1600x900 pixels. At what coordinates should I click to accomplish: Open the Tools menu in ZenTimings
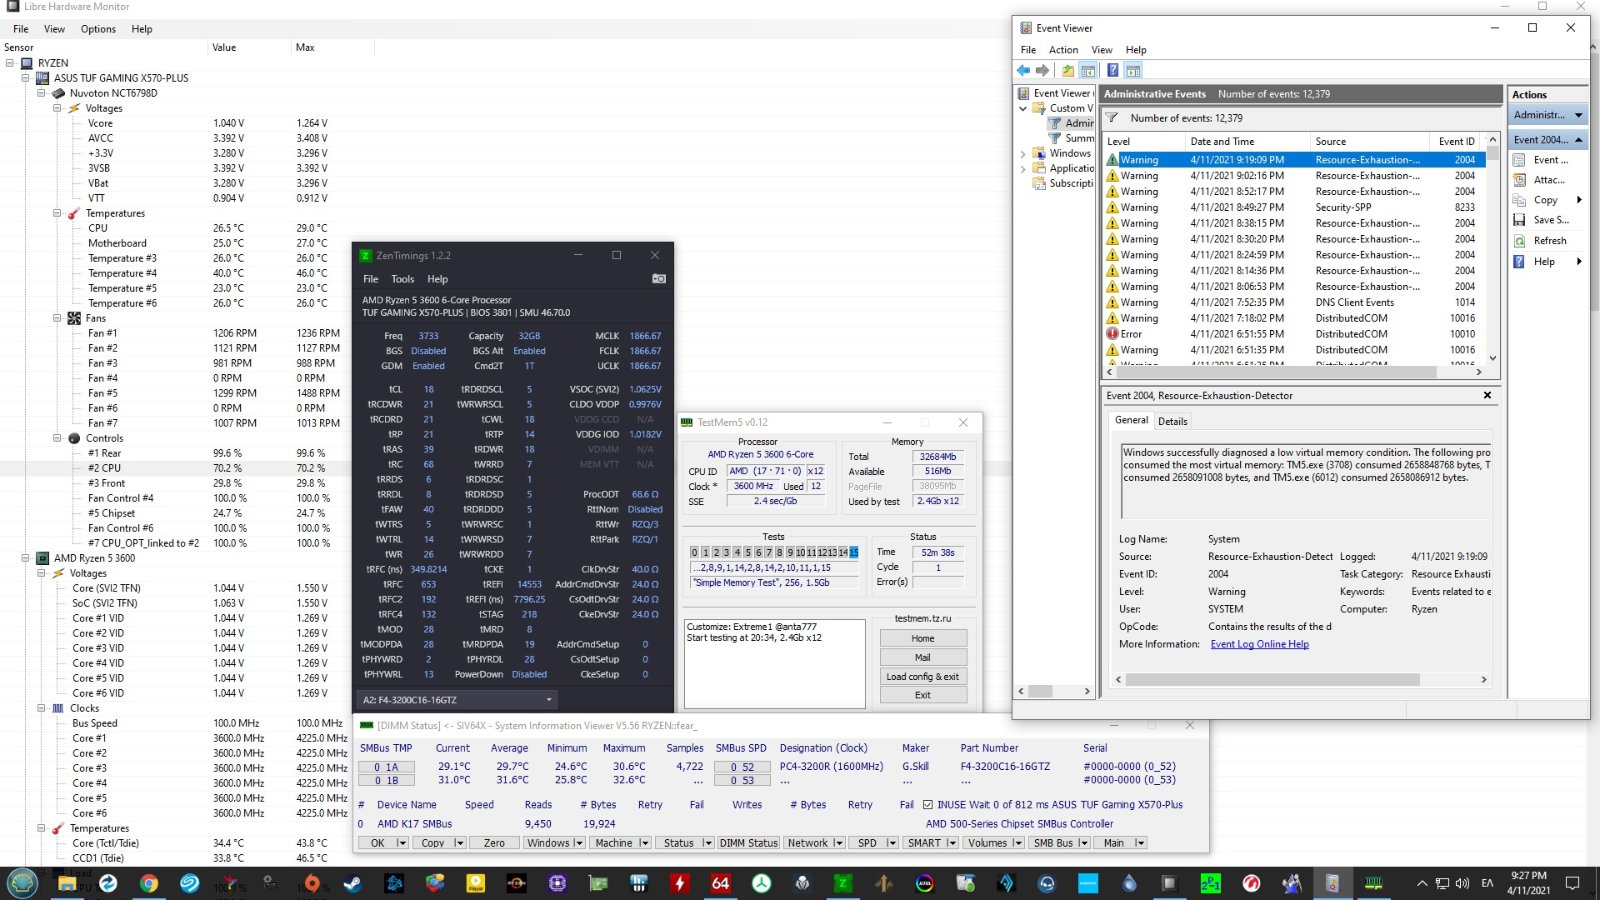[402, 279]
